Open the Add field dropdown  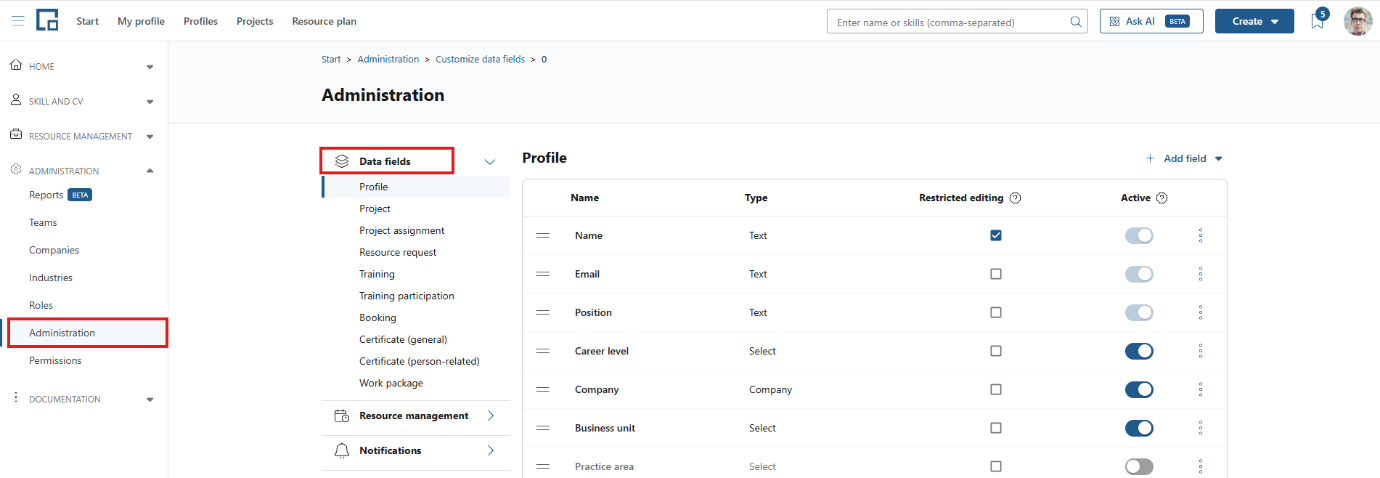click(x=1185, y=158)
